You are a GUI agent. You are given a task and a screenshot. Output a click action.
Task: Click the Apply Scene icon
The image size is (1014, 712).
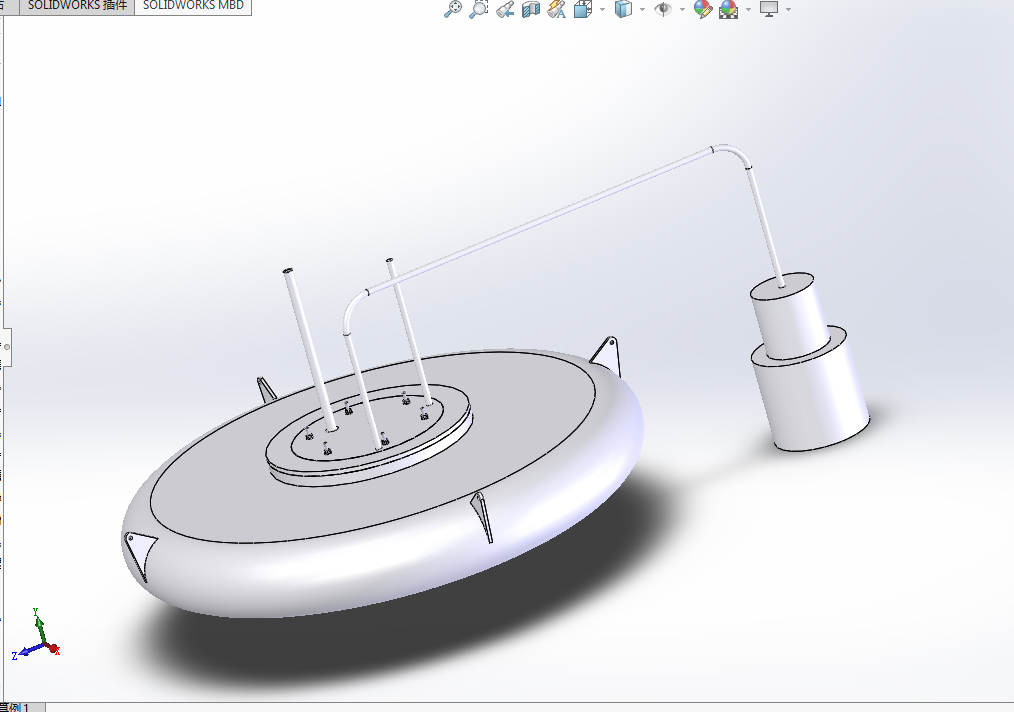729,9
